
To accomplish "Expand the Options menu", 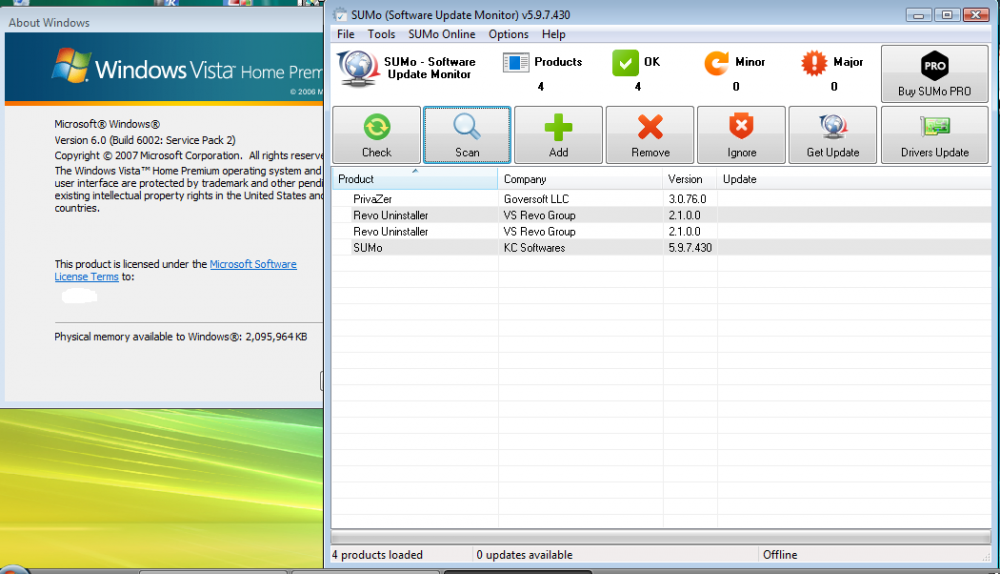I will click(x=508, y=34).
